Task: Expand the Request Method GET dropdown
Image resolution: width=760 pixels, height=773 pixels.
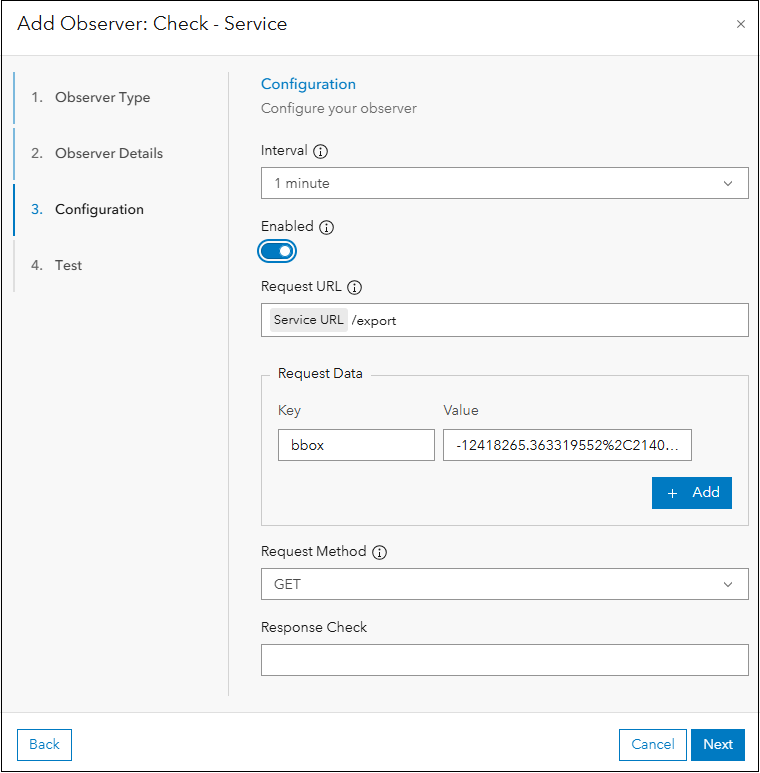Action: click(504, 584)
